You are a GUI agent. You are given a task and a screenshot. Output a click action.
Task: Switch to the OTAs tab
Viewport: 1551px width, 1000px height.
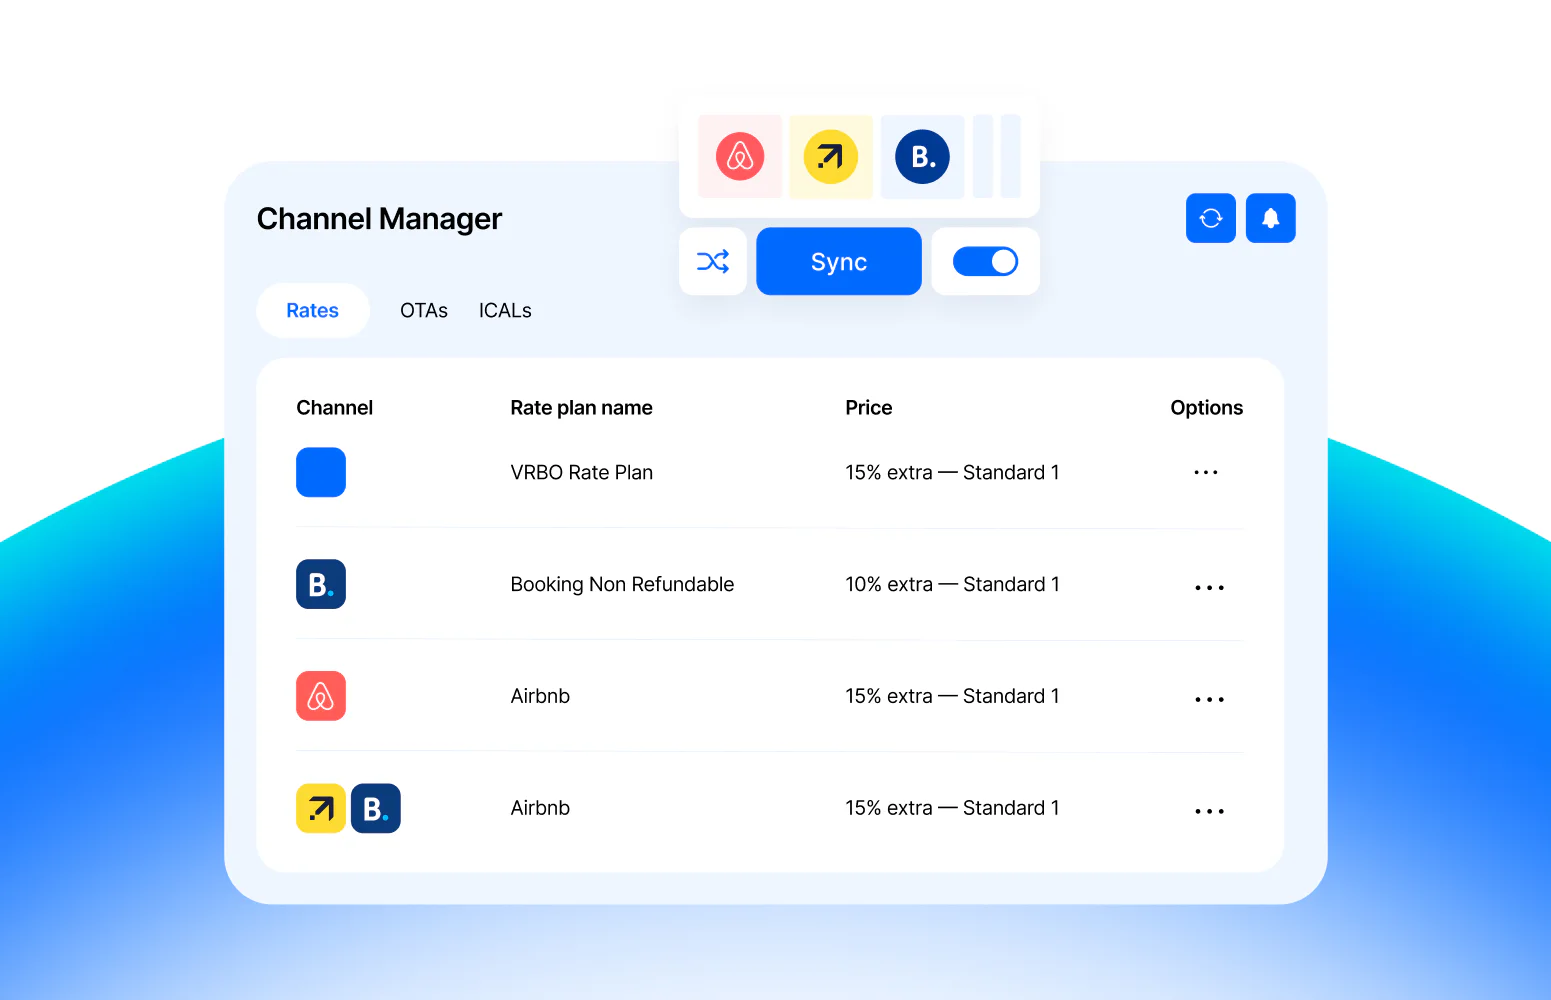coord(424,310)
